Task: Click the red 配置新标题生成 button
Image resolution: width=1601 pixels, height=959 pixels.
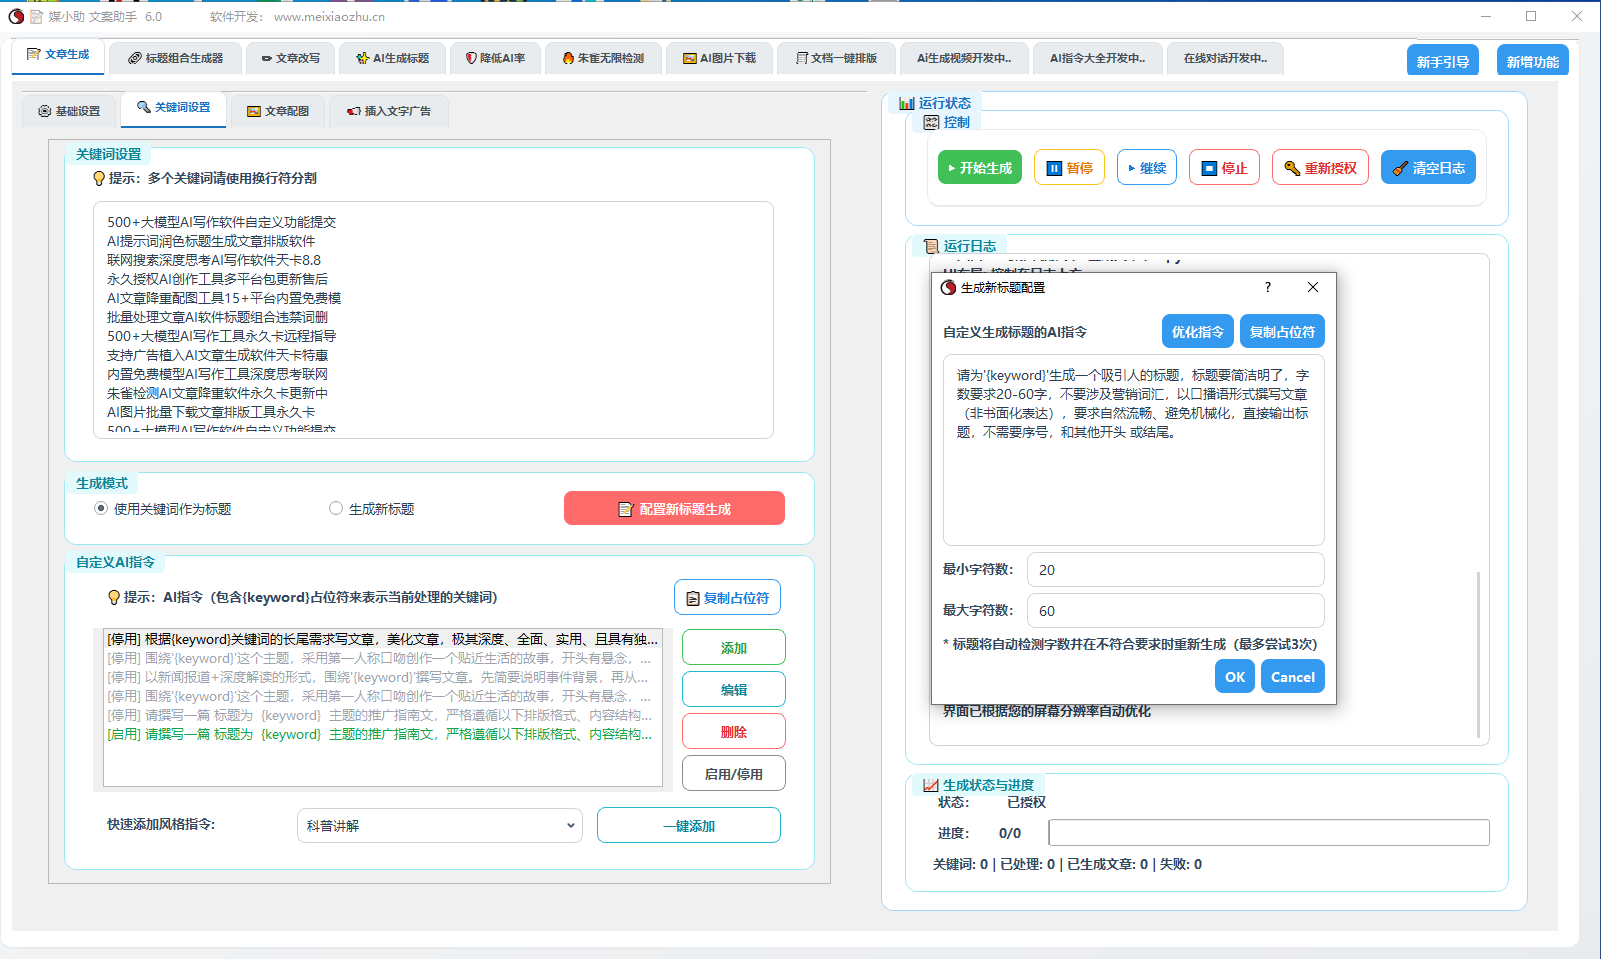Action: click(x=674, y=509)
